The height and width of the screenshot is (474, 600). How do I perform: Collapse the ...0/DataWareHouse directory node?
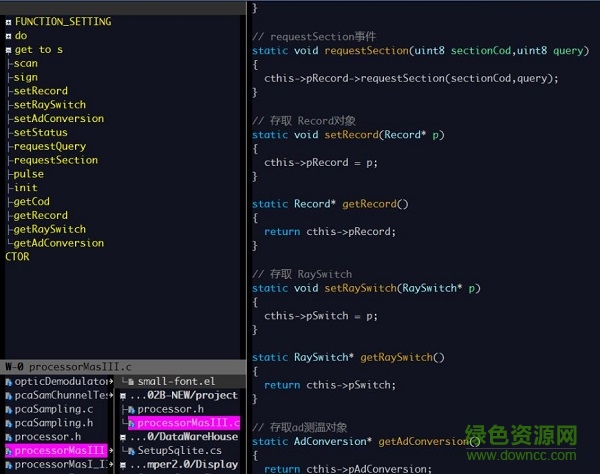123,437
